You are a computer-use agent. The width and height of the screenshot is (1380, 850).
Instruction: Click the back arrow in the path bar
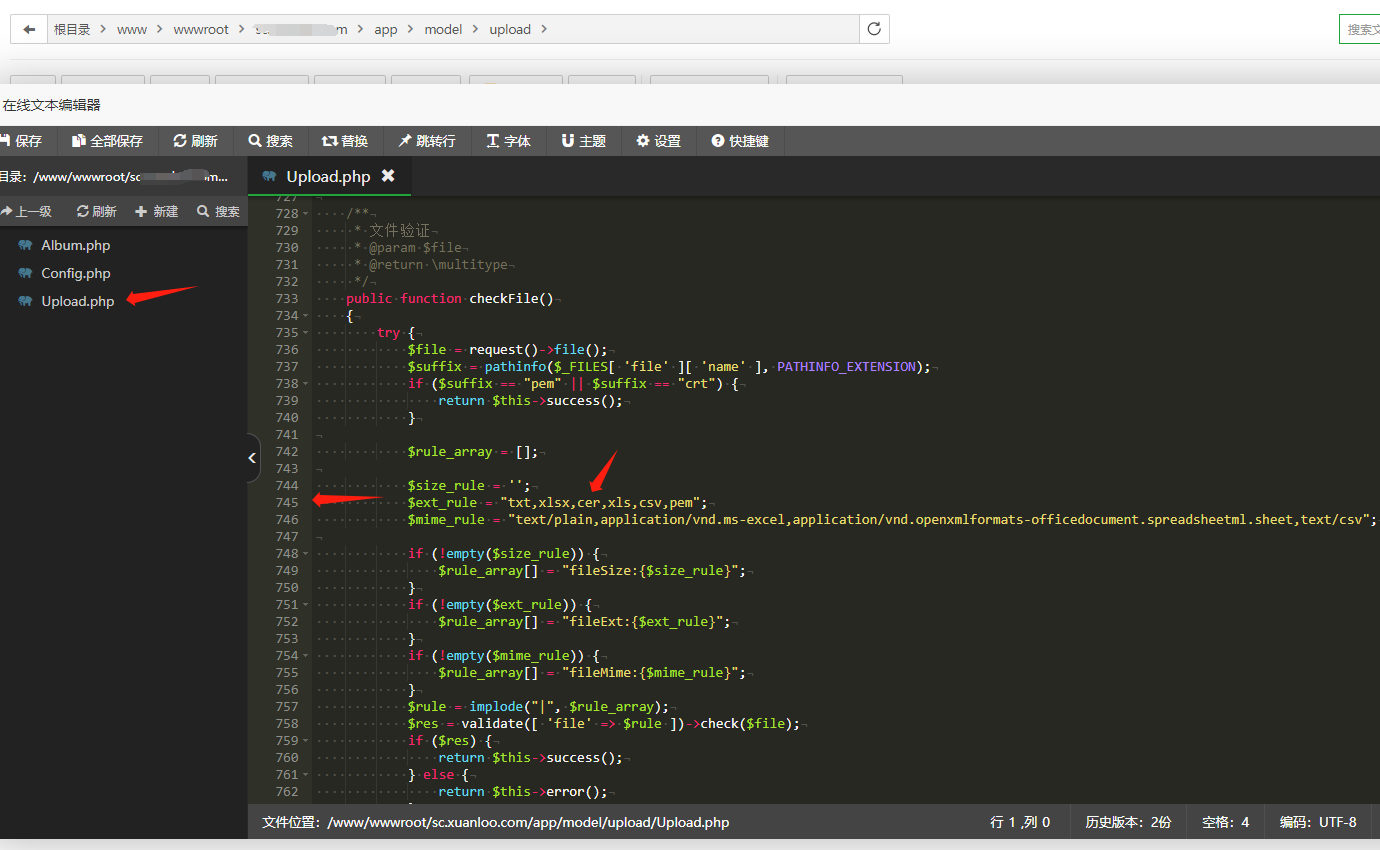pos(29,29)
